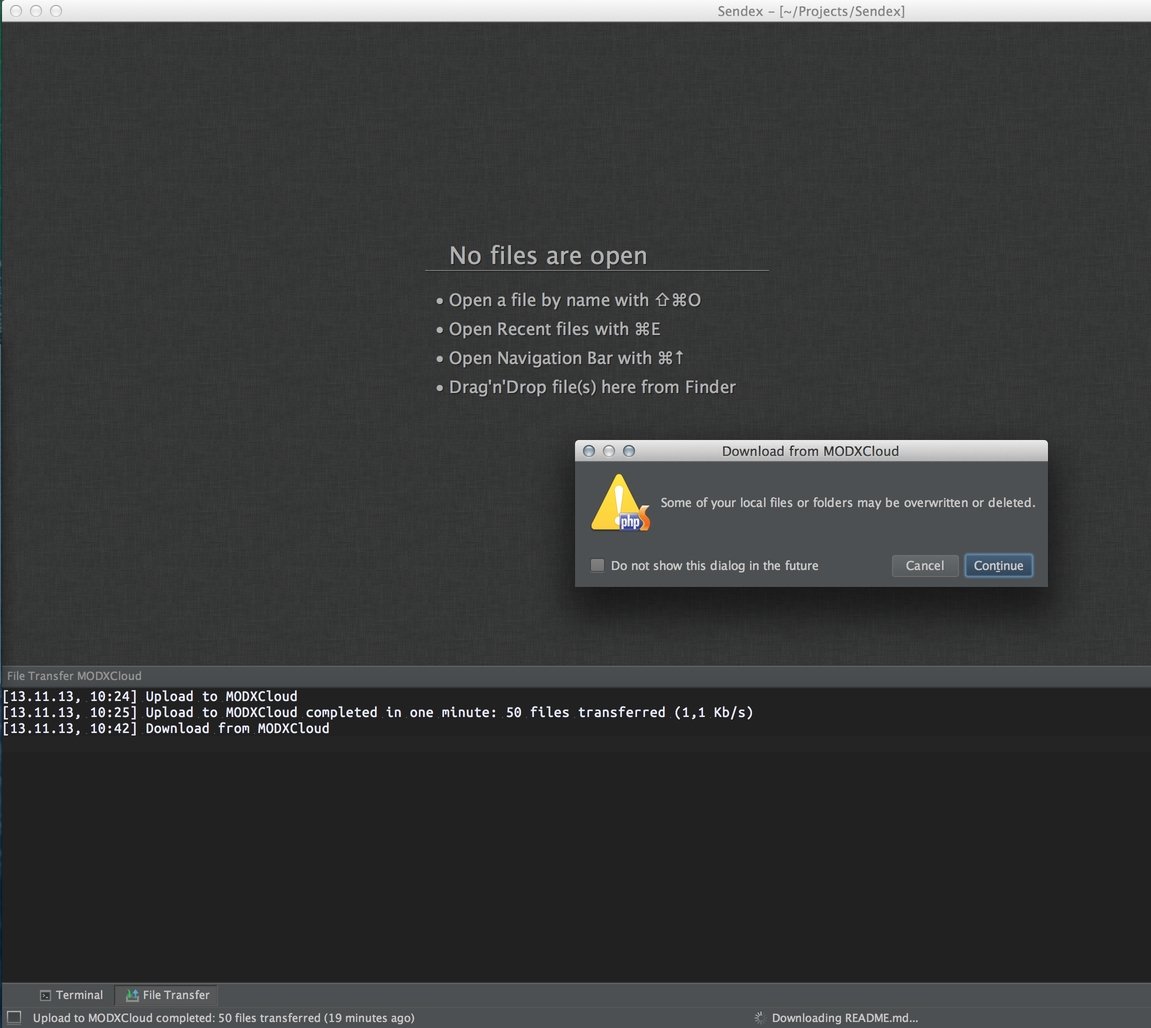1151x1028 pixels.
Task: Minimize the Download from MODXCloud dialog
Action: point(609,451)
